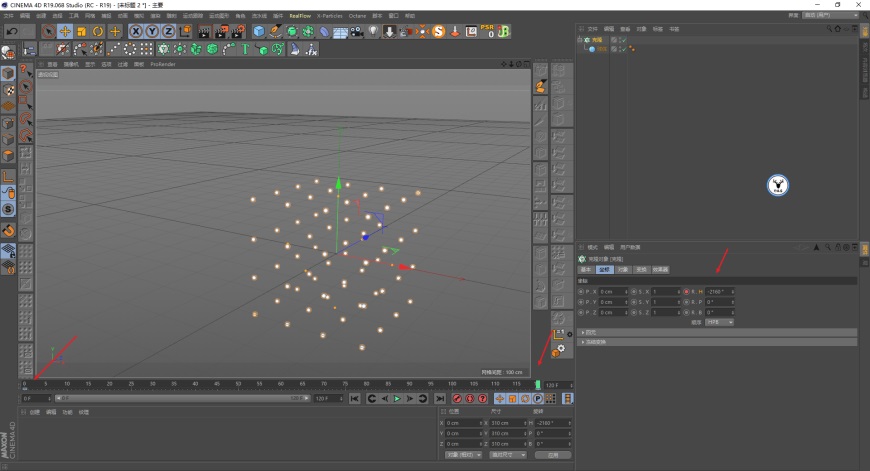Toggle the coordinate system icon
Image resolution: width=870 pixels, height=471 pixels.
[x=185, y=32]
